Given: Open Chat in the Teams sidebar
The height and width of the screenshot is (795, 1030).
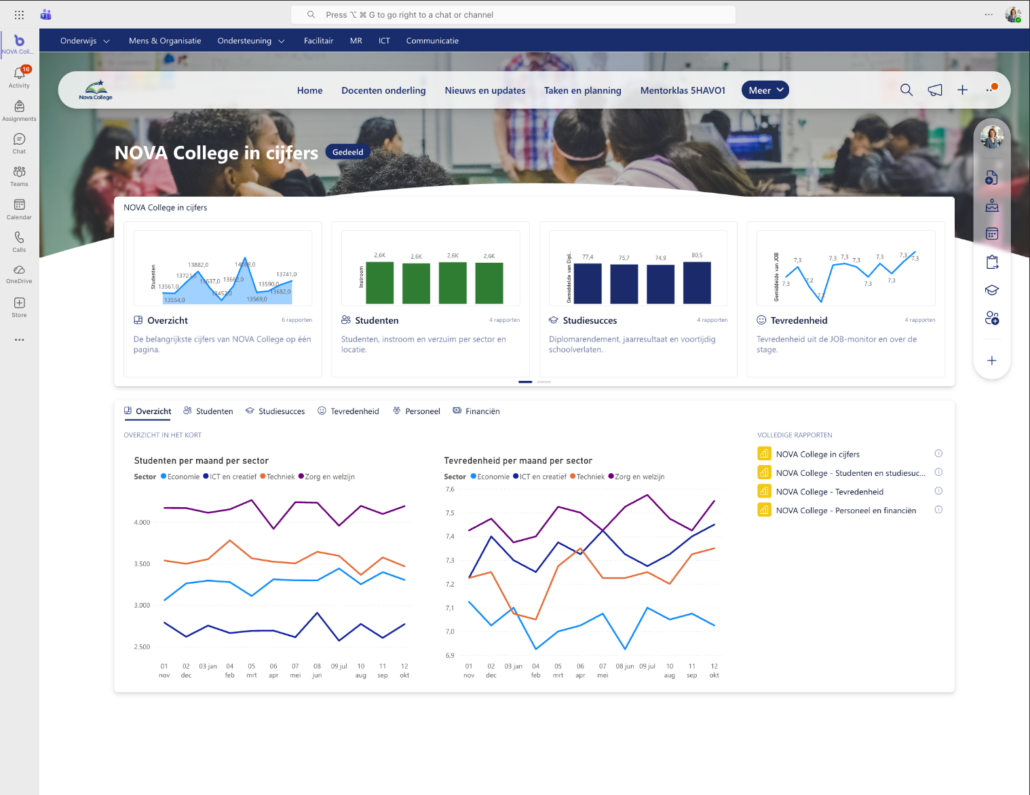Looking at the screenshot, I should coord(19,143).
